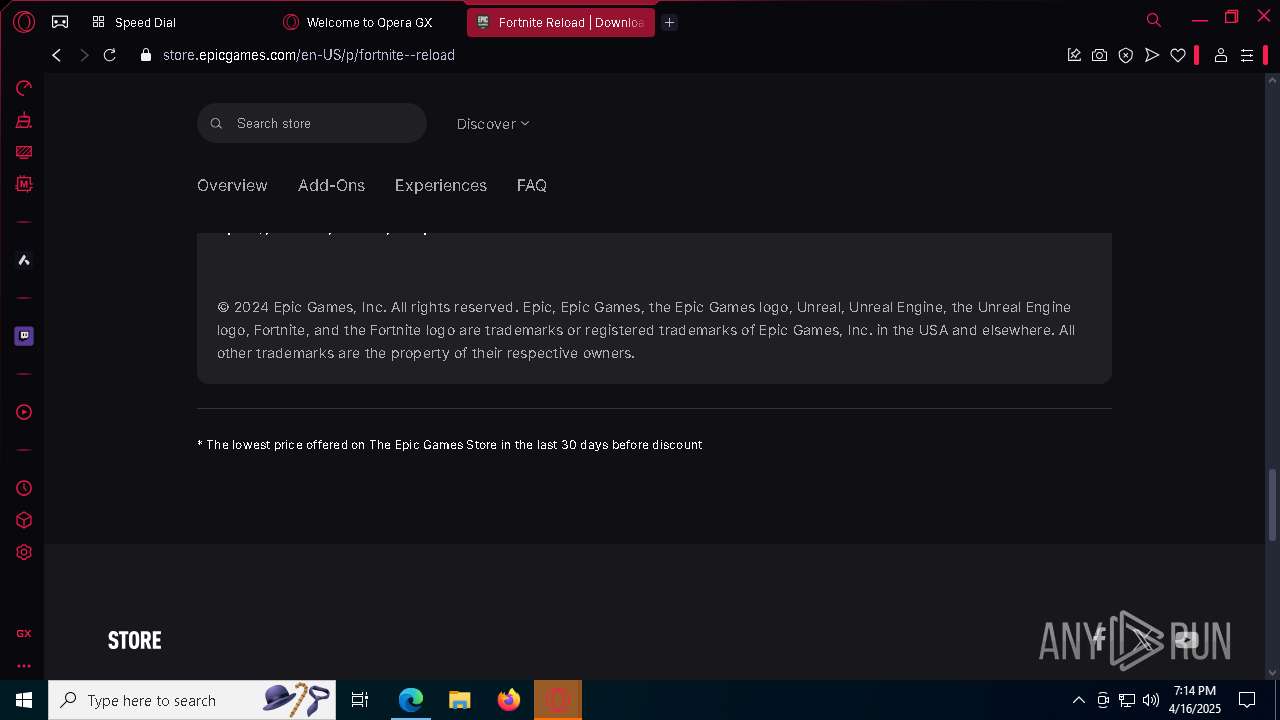The width and height of the screenshot is (1280, 720).
Task: Open the Opera GX main menu logo
Action: click(x=24, y=21)
